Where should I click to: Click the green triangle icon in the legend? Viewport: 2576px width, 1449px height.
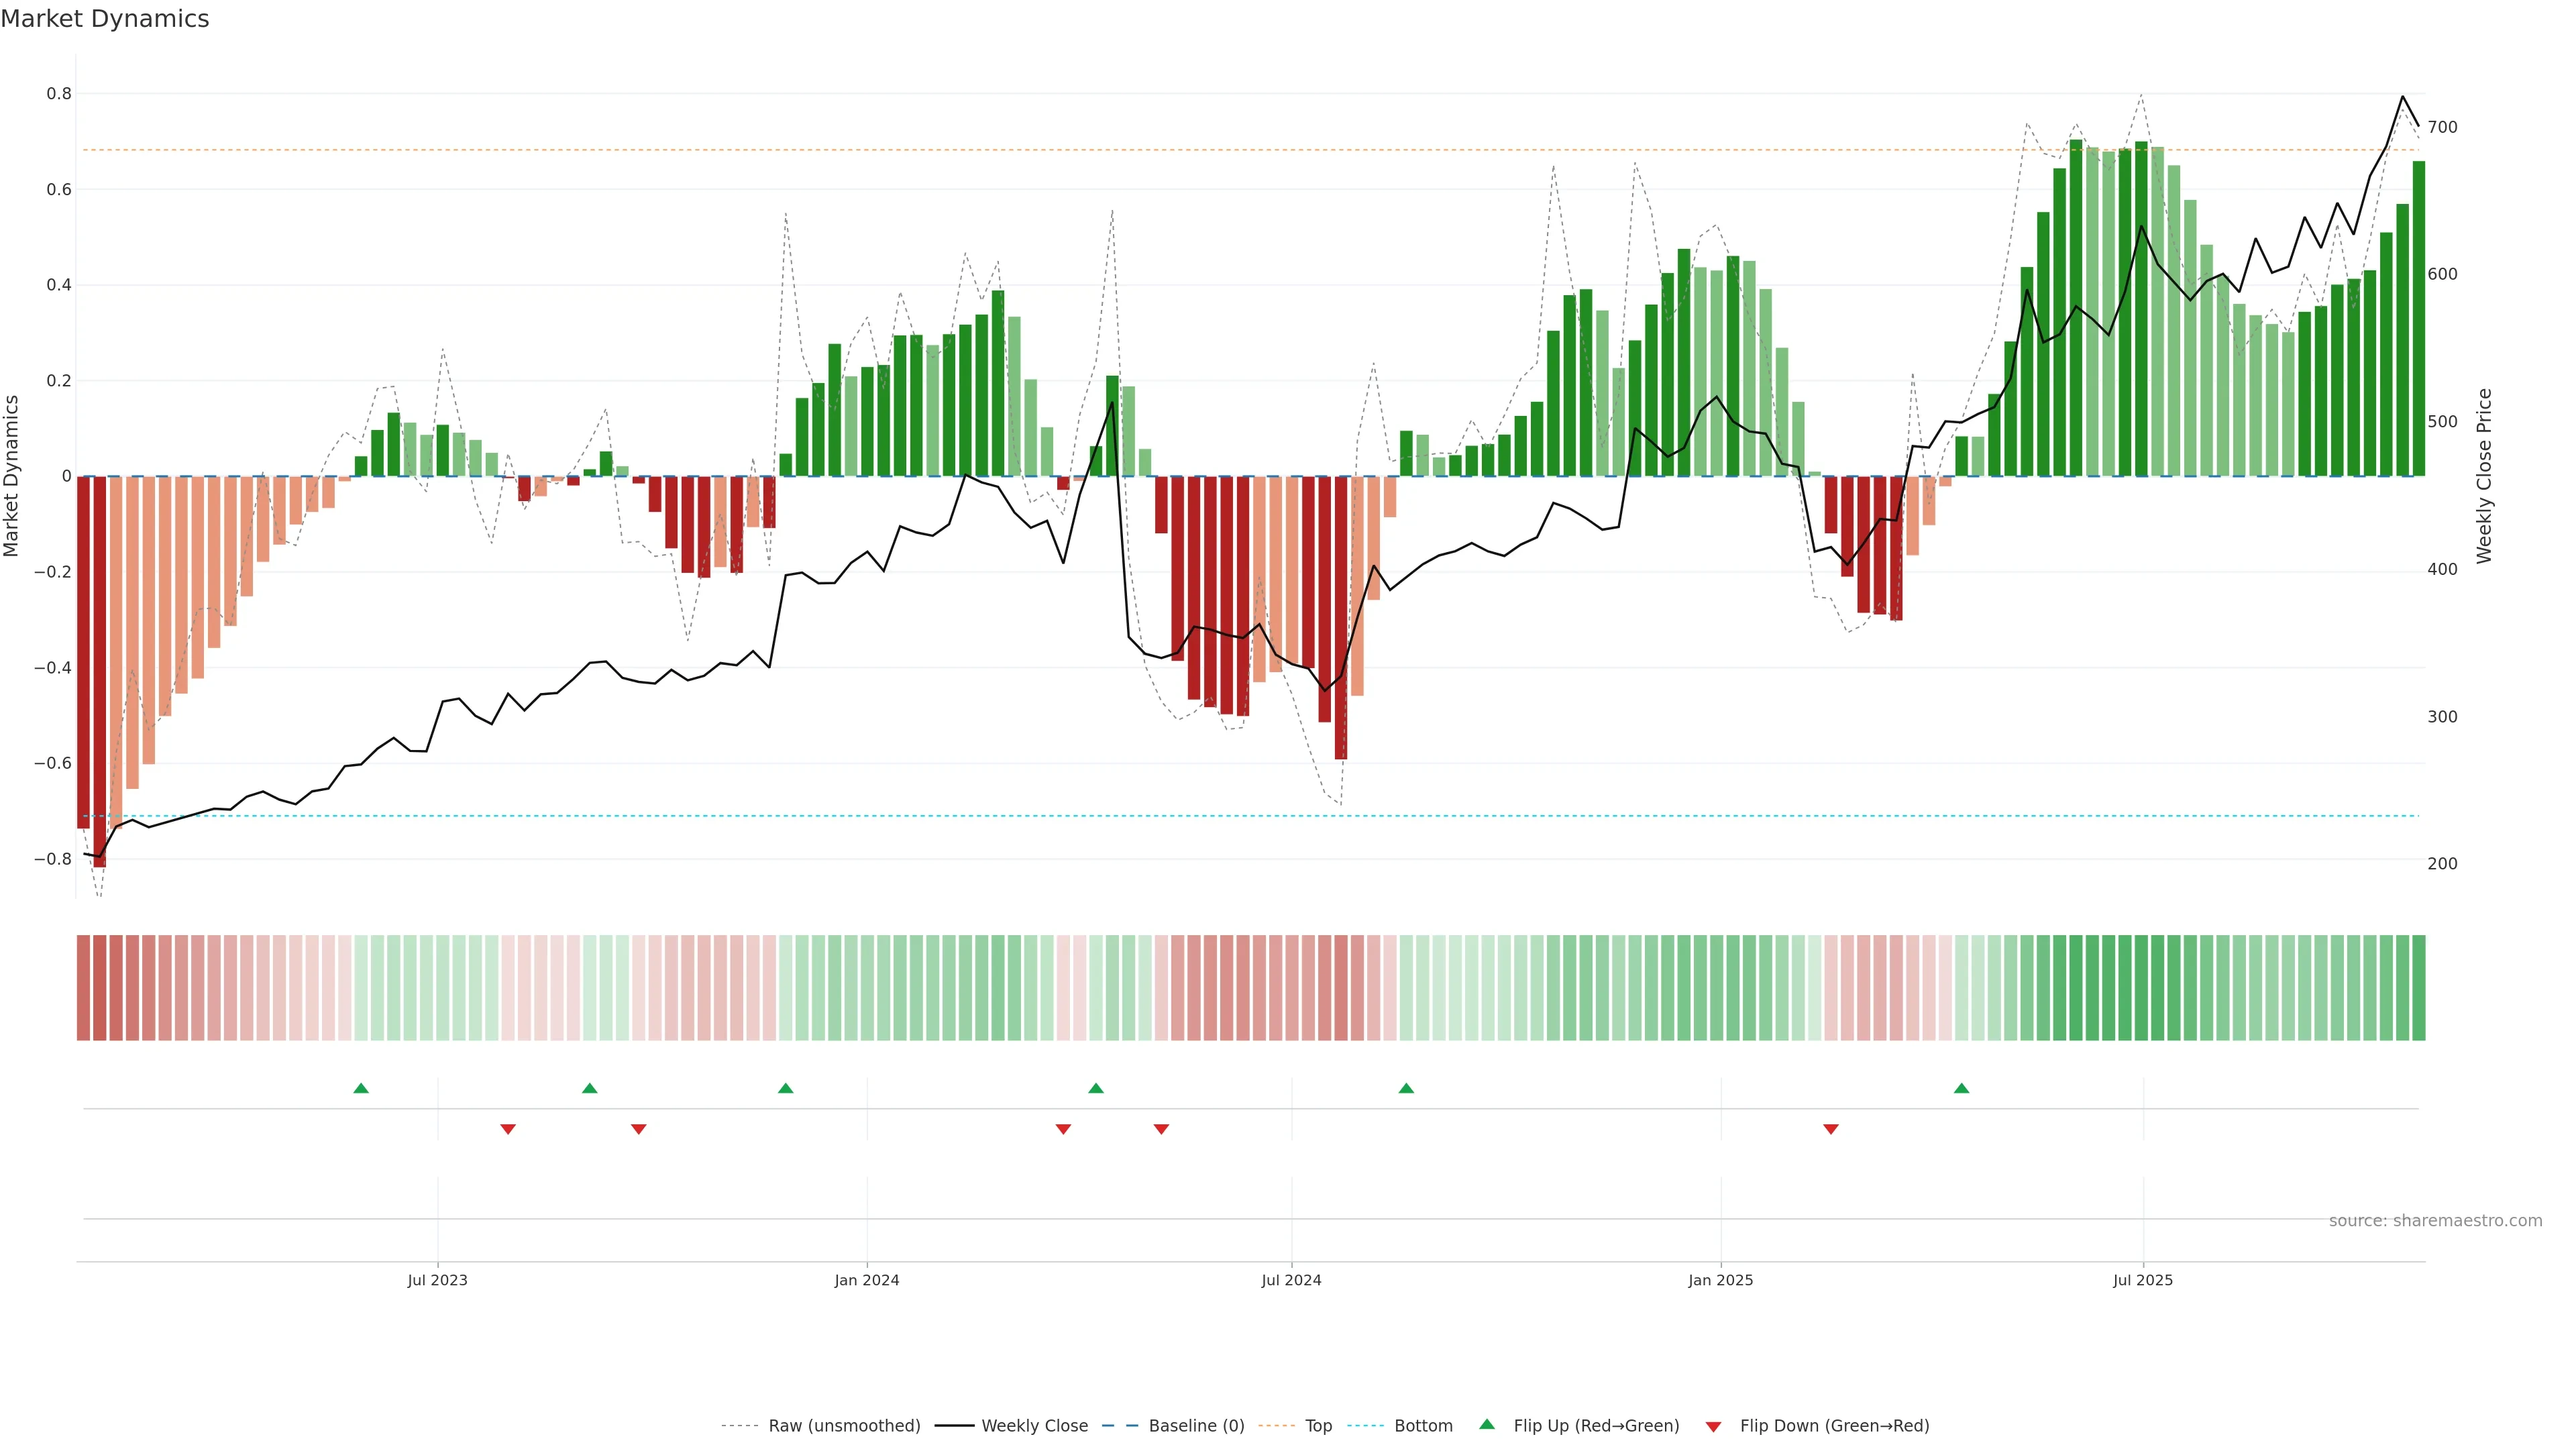point(1487,1424)
